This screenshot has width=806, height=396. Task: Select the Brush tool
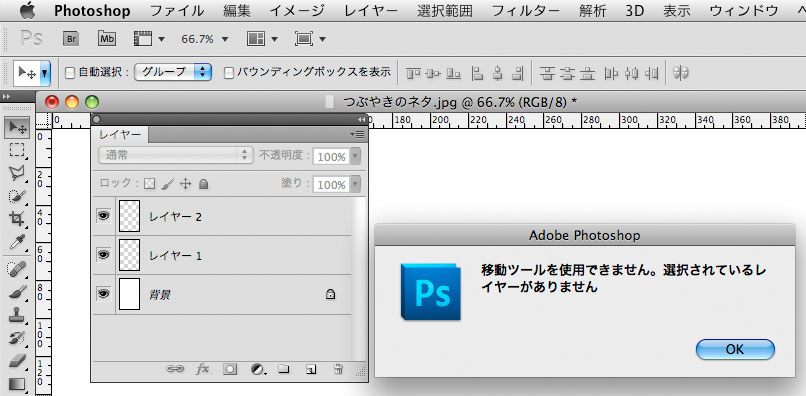[18, 292]
